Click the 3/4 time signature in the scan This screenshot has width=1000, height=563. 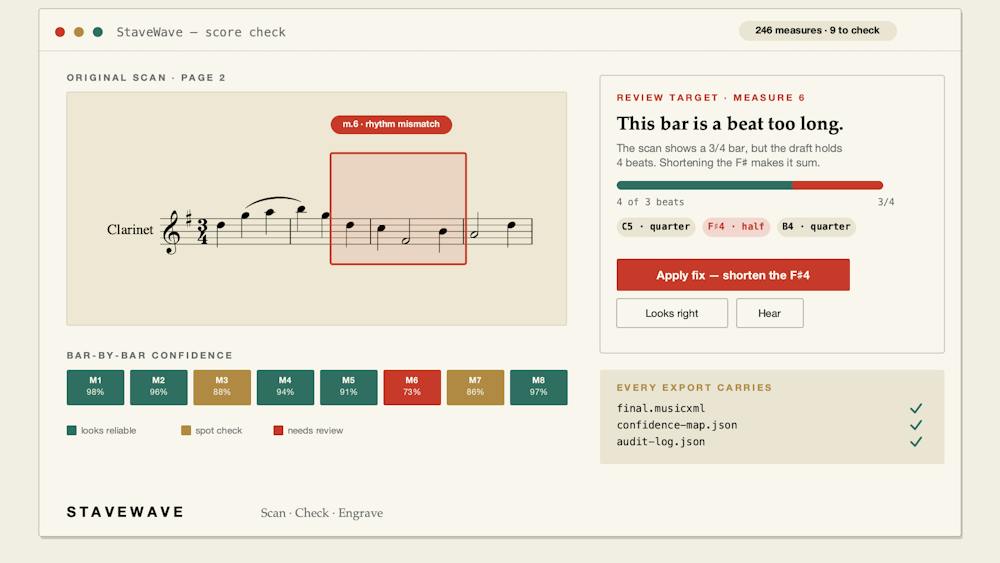coord(202,231)
